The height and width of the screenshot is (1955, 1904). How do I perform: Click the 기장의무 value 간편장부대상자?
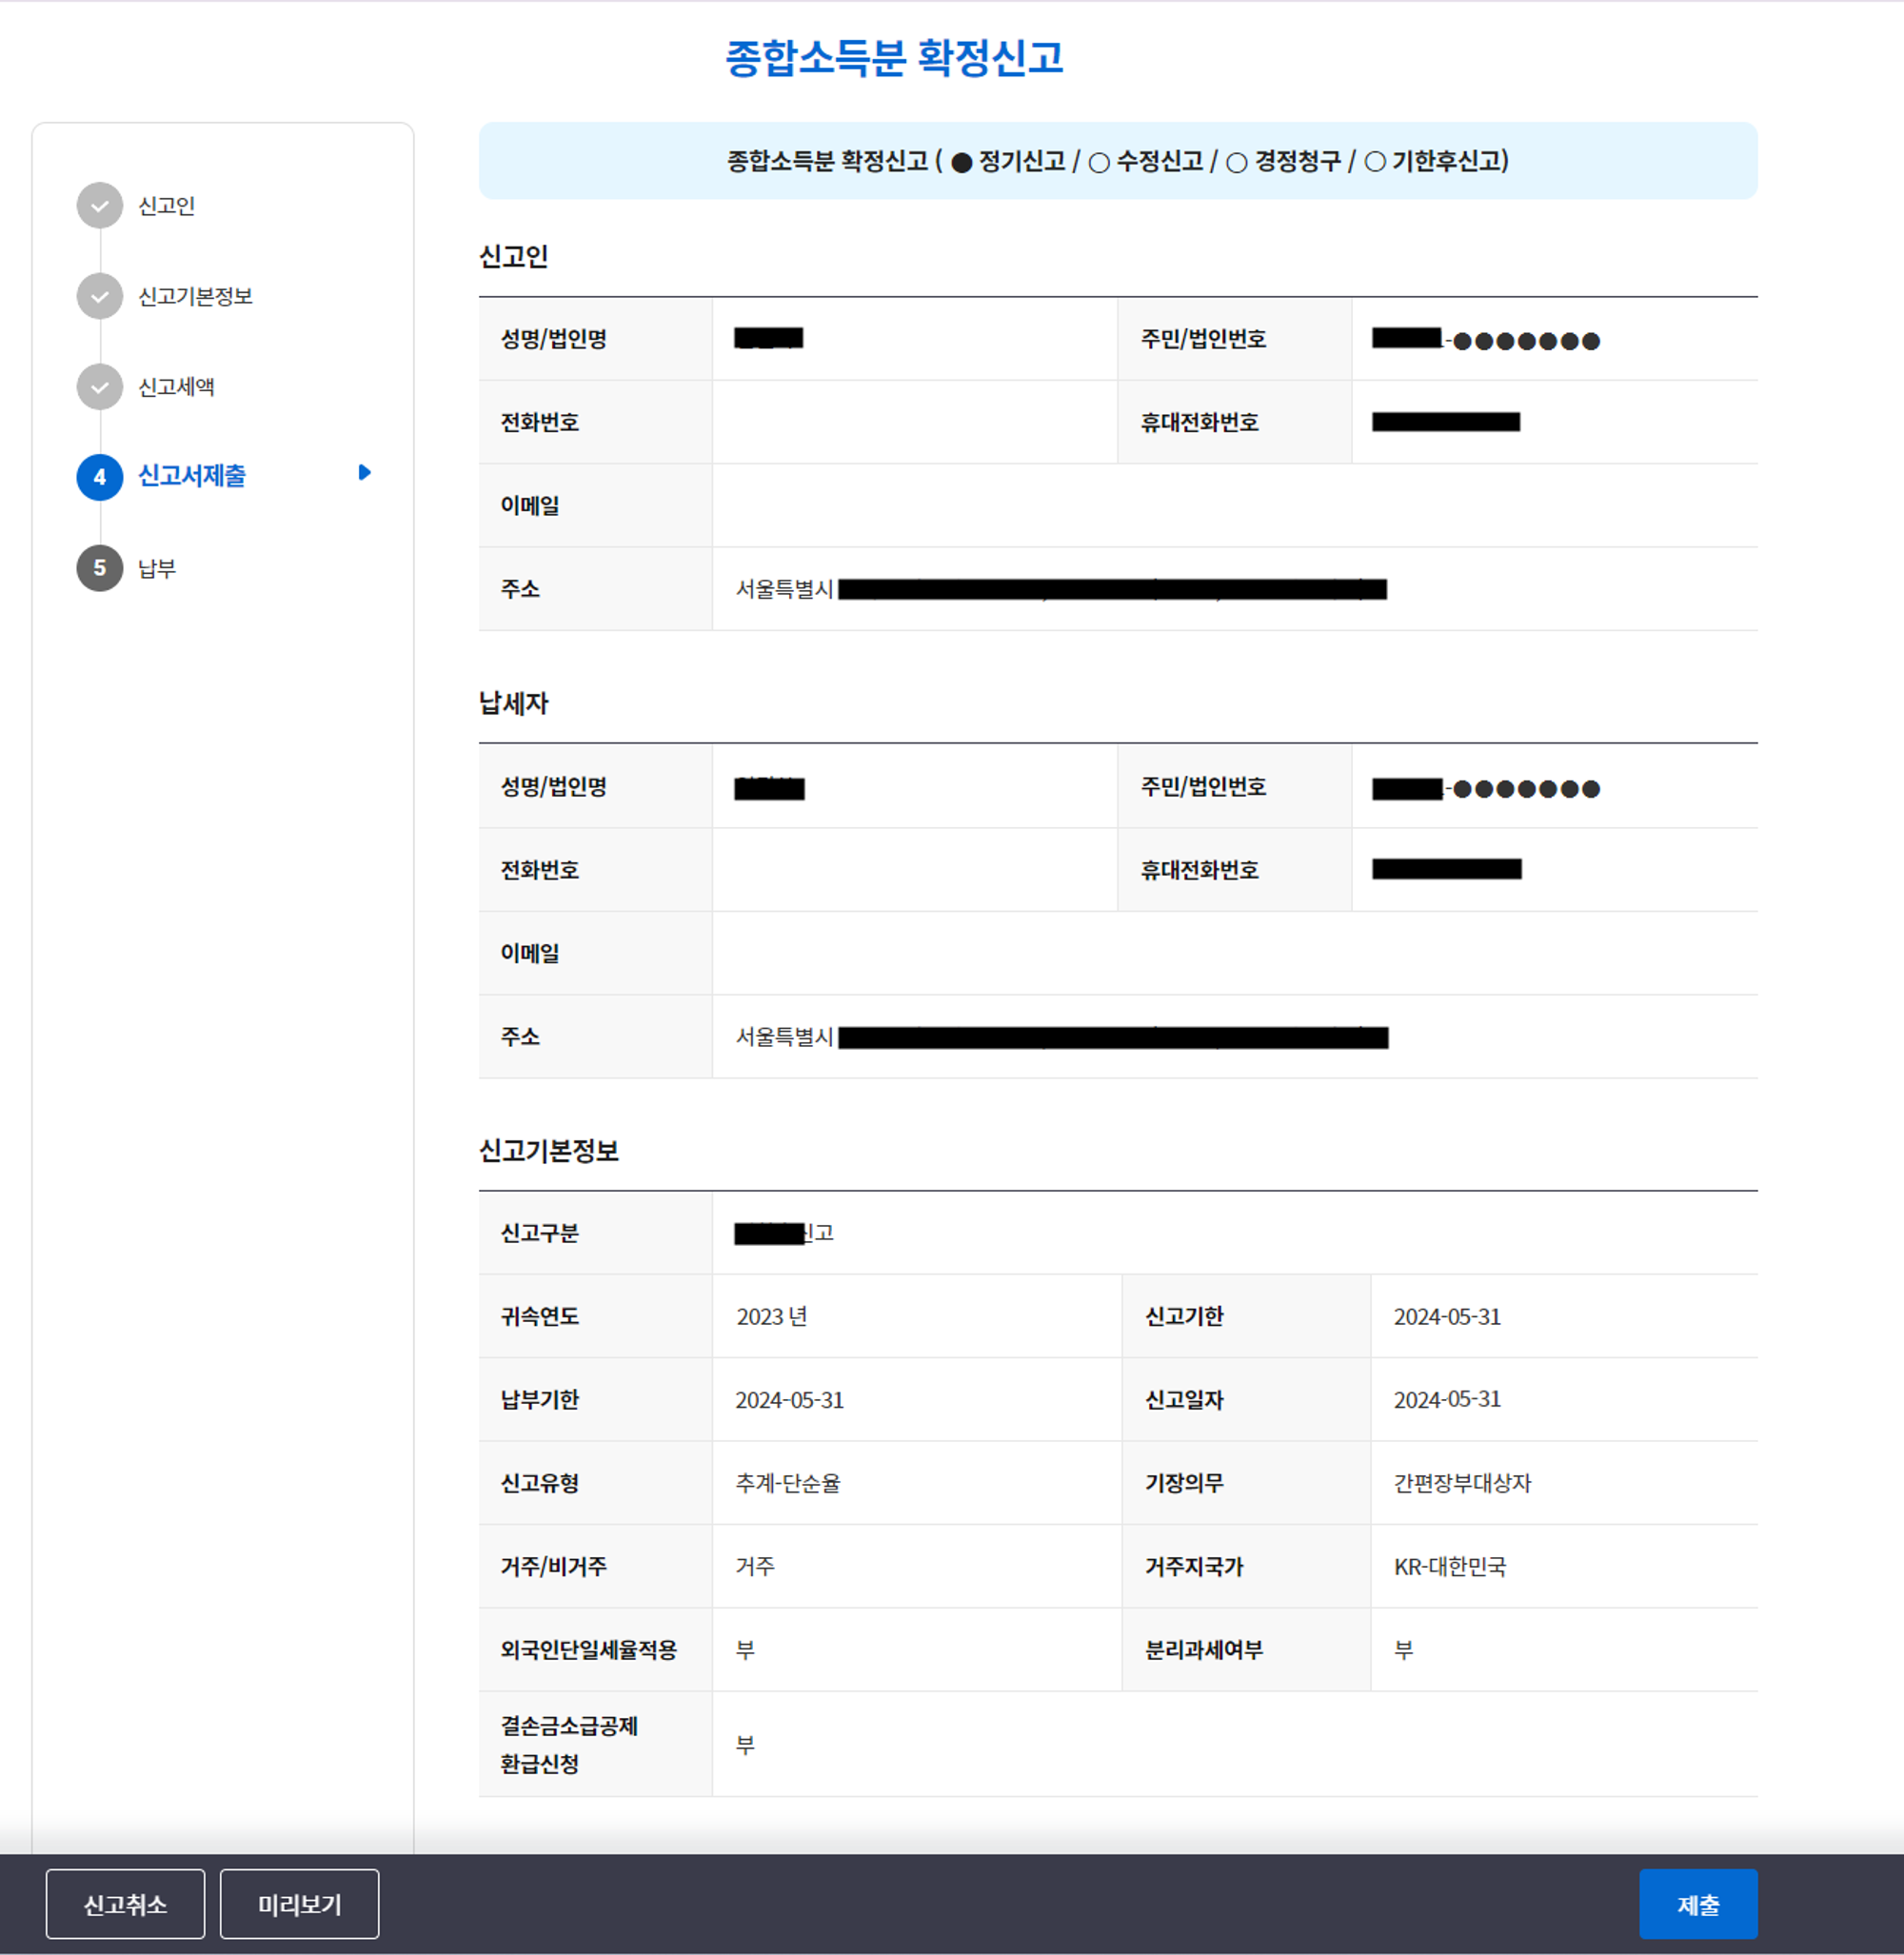[x=1462, y=1483]
